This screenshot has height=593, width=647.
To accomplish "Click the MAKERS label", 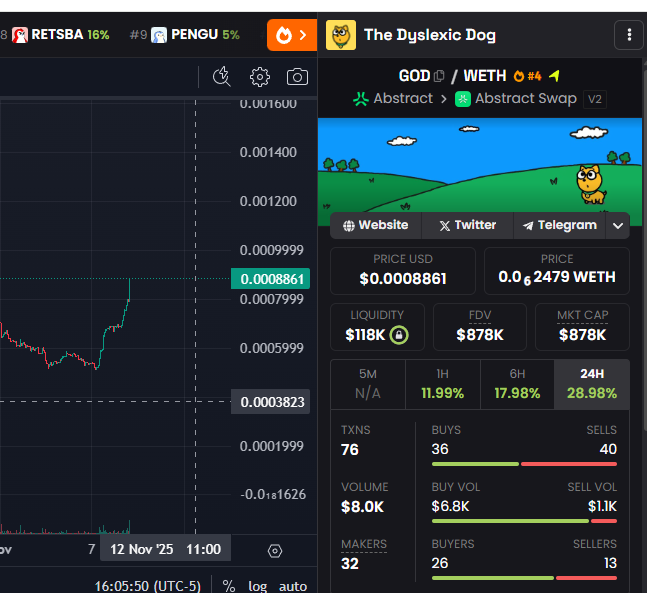I will pyautogui.click(x=364, y=544).
